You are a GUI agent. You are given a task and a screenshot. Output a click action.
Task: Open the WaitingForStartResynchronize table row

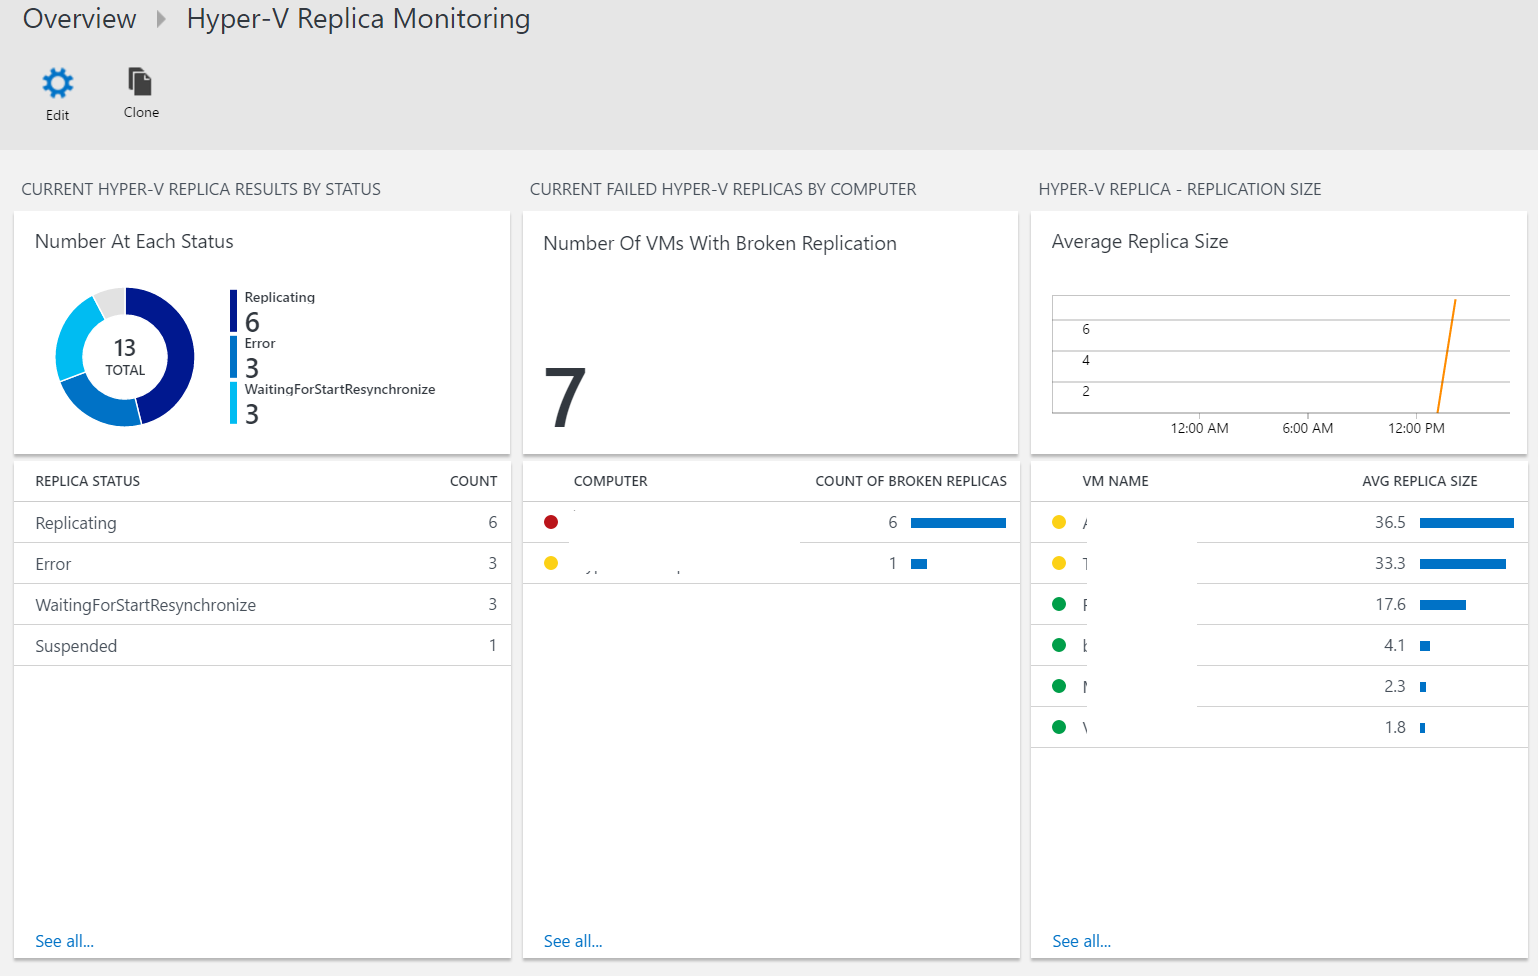(262, 604)
